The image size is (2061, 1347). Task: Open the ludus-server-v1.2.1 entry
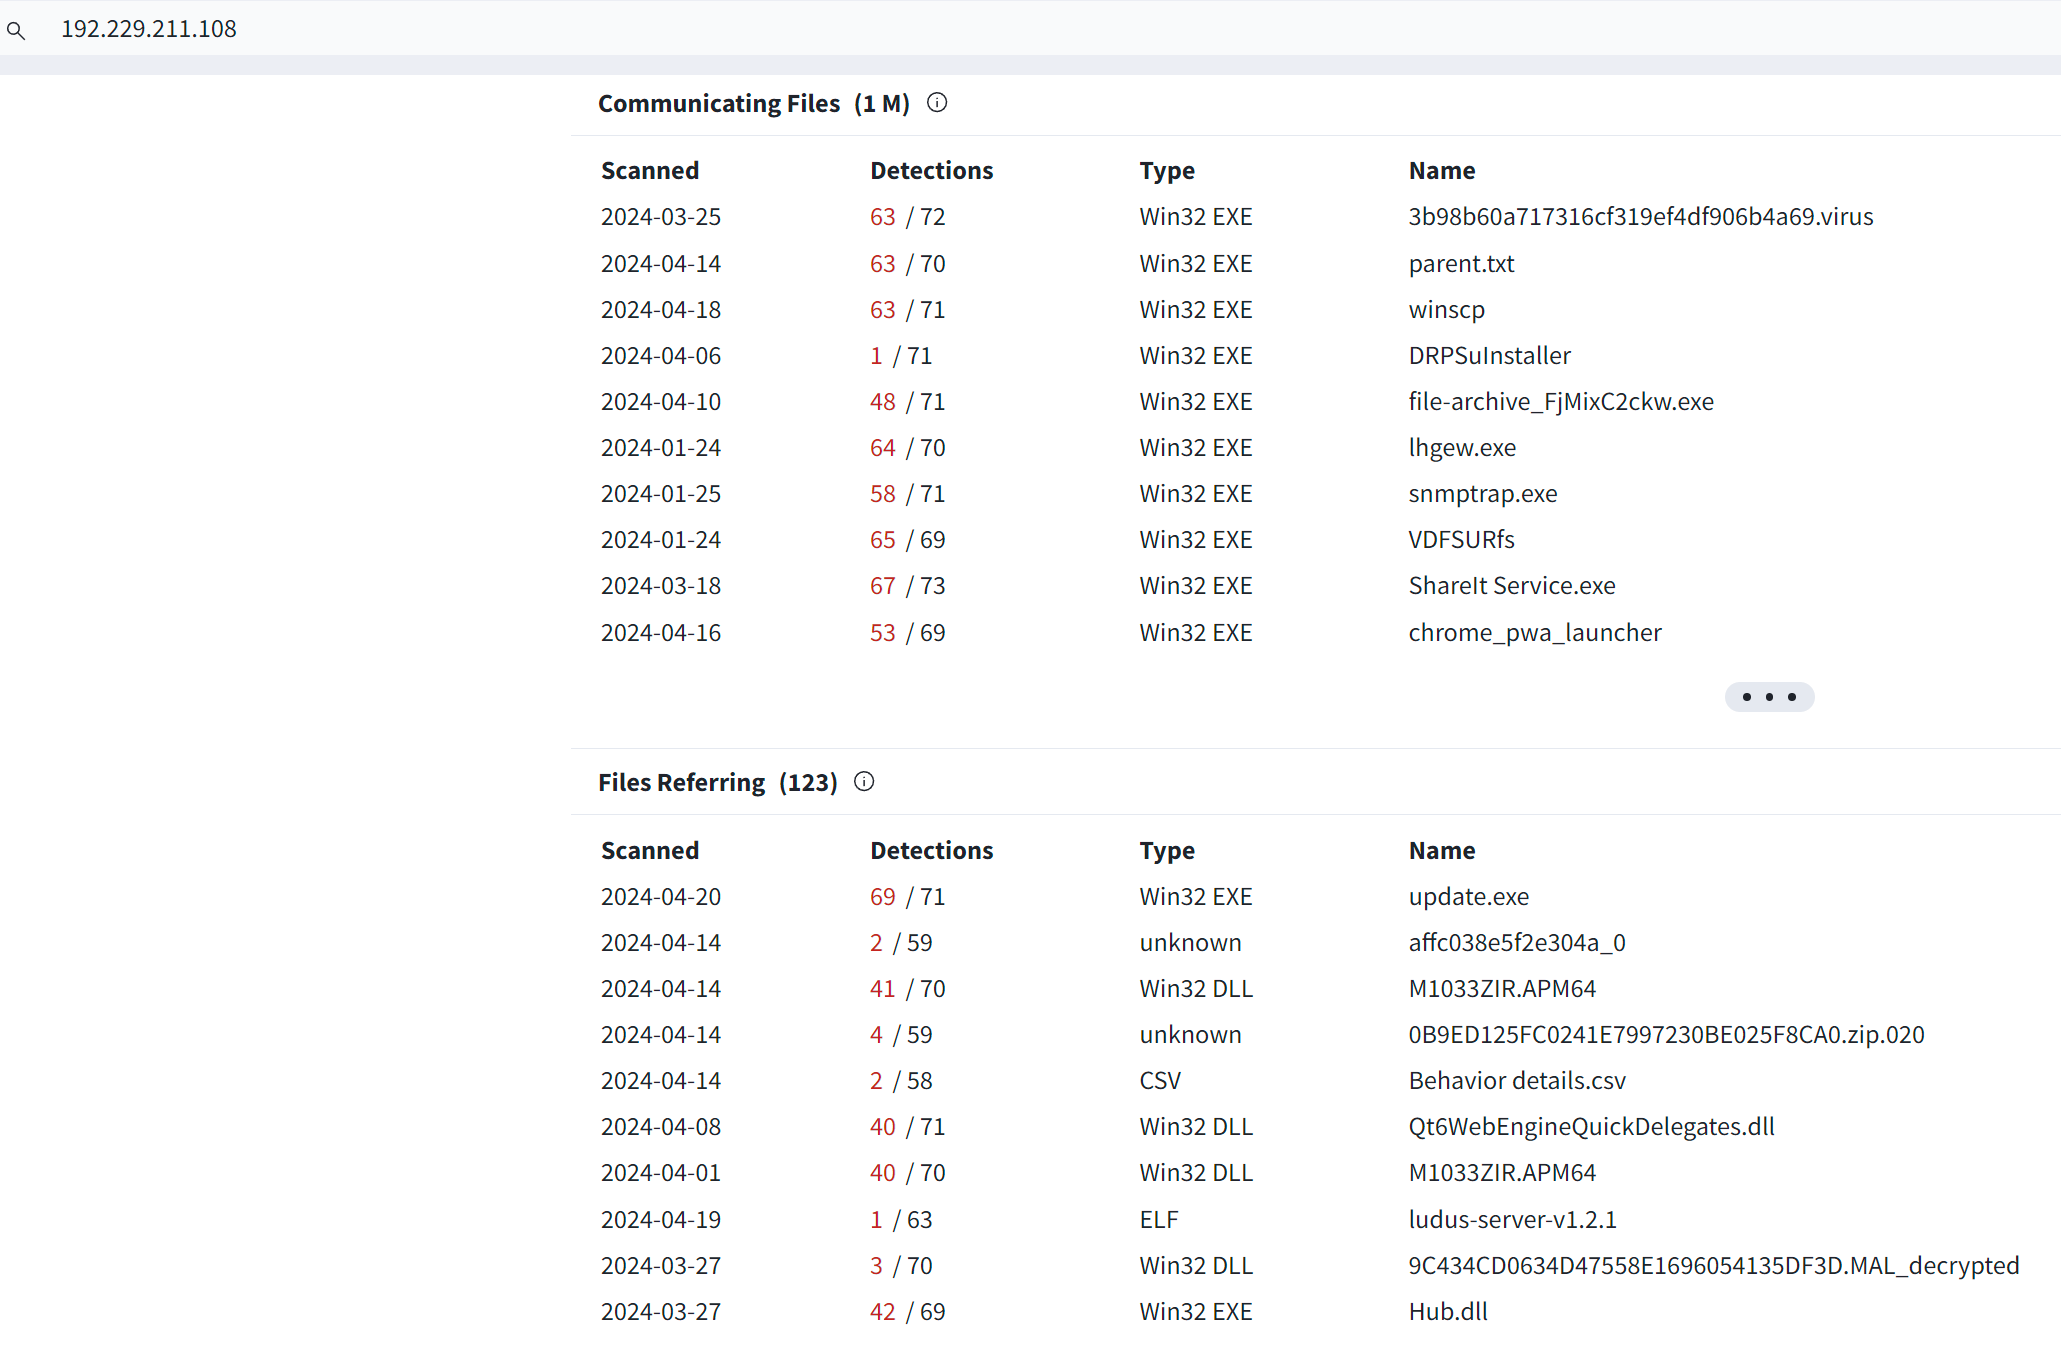pyautogui.click(x=1512, y=1220)
